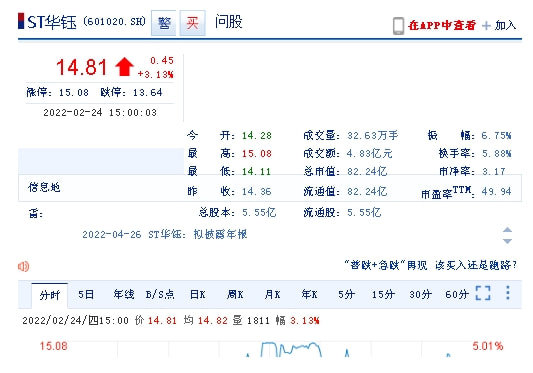
Task: Click the 涨停 limit-up value 15.08
Action: 74,92
